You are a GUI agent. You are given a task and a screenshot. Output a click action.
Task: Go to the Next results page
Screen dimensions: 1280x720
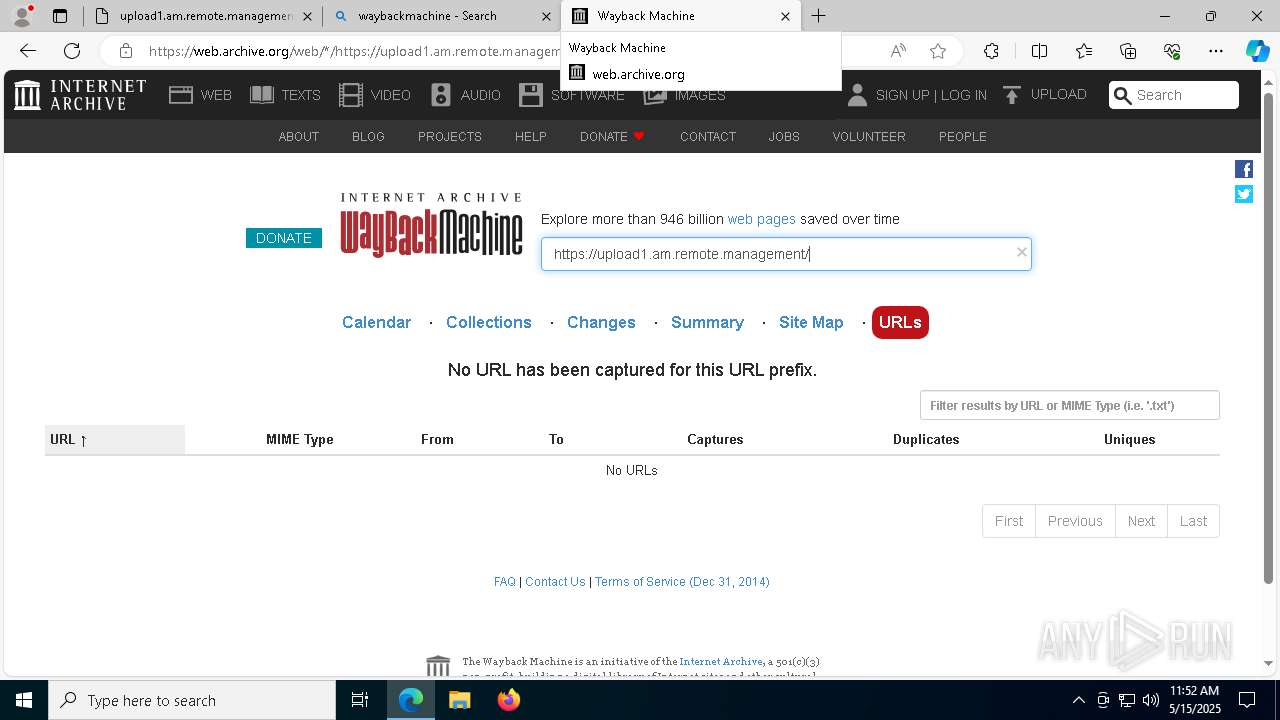coord(1141,521)
